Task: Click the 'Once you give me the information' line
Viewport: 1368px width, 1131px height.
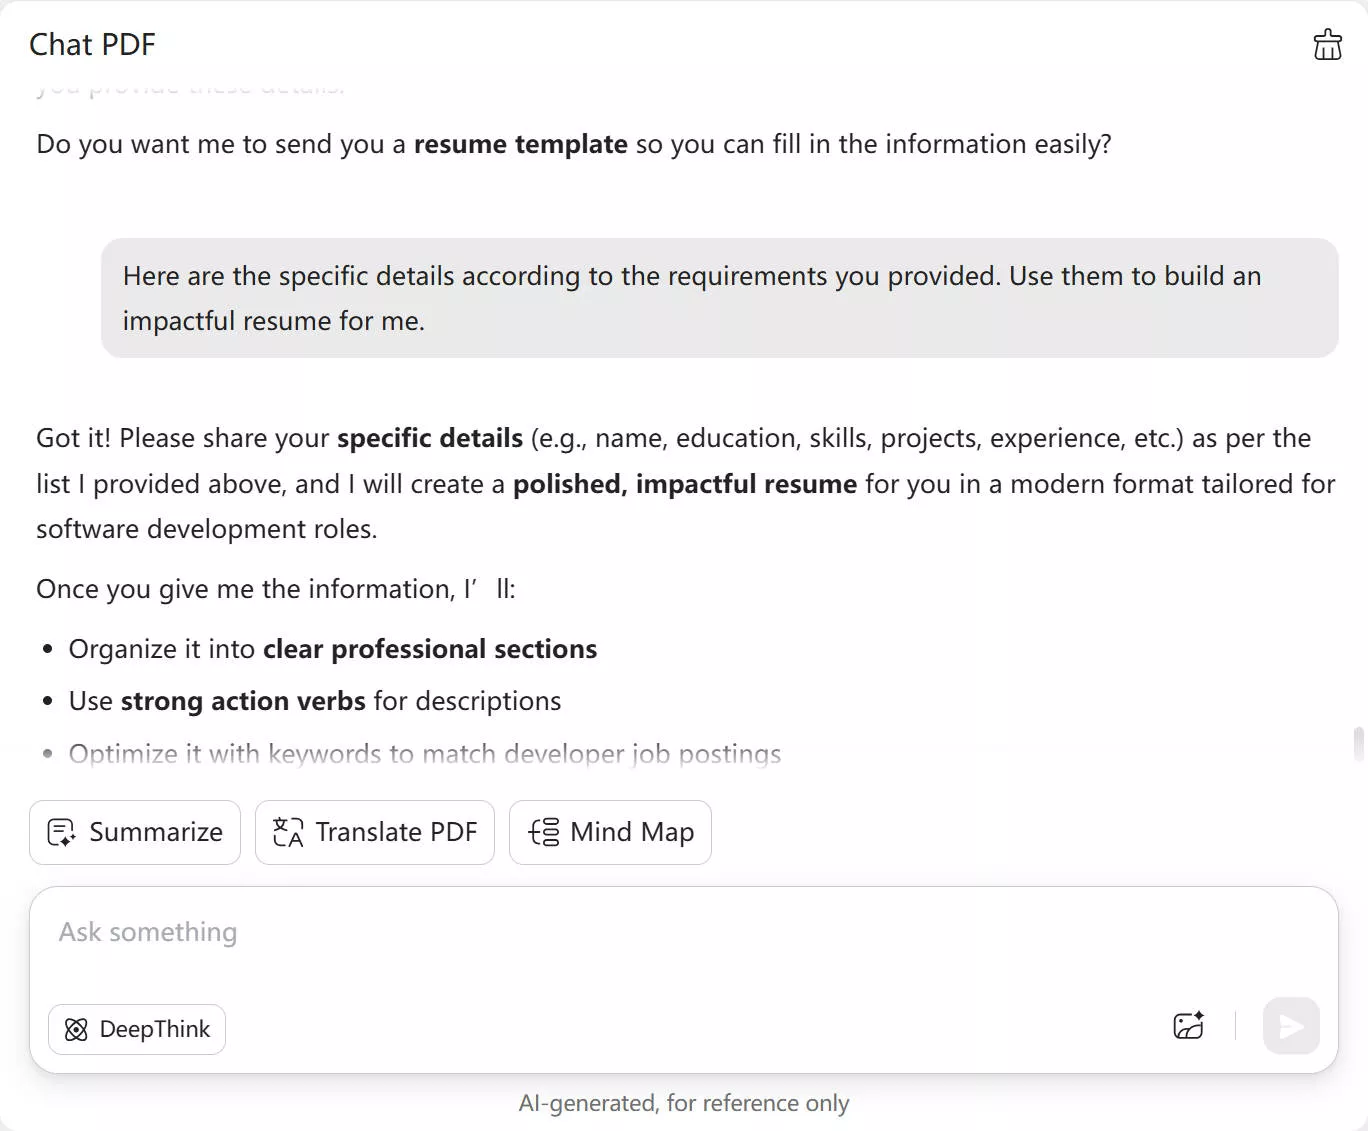Action: pyautogui.click(x=275, y=589)
